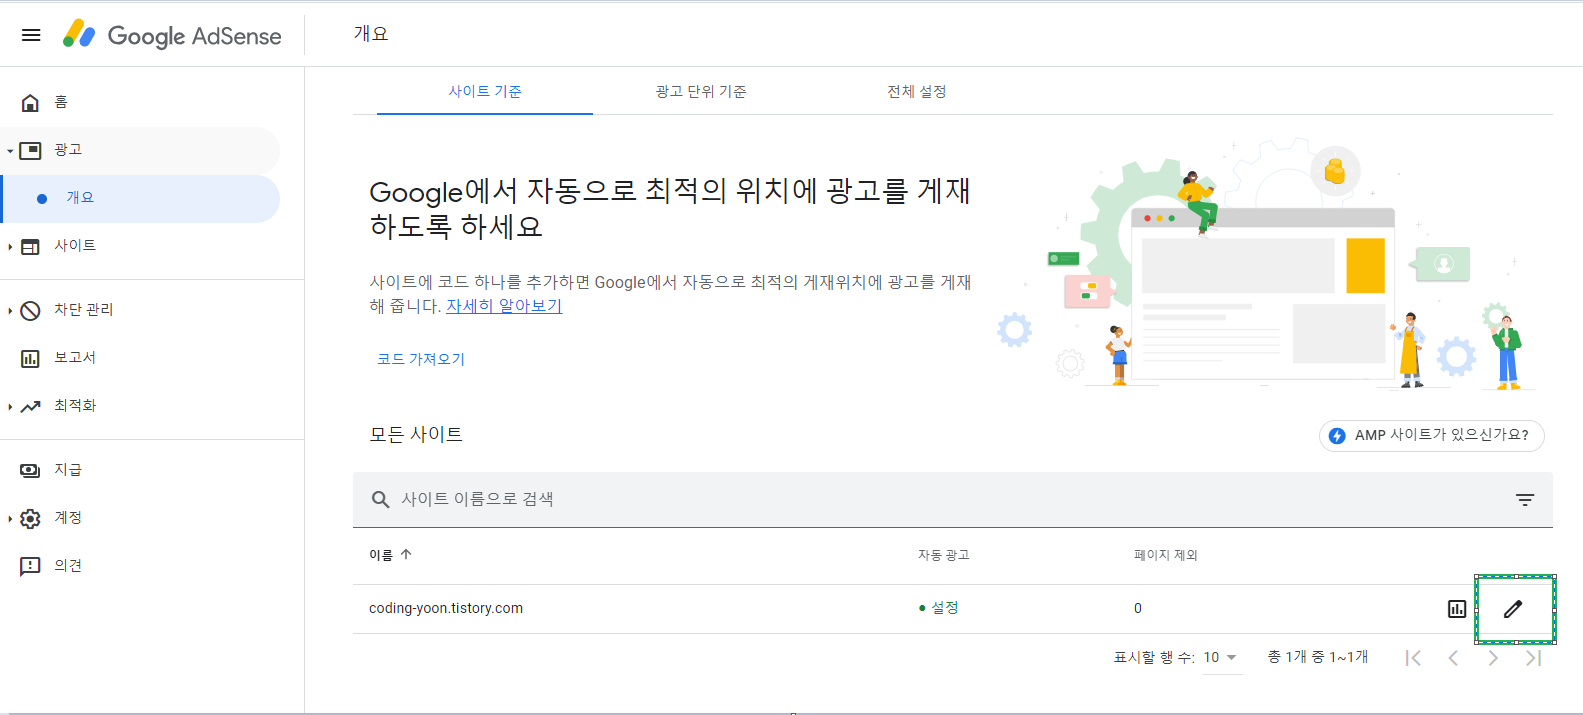1583x715 pixels.
Task: Sort by 이름 using the arrow icon
Action: [406, 554]
